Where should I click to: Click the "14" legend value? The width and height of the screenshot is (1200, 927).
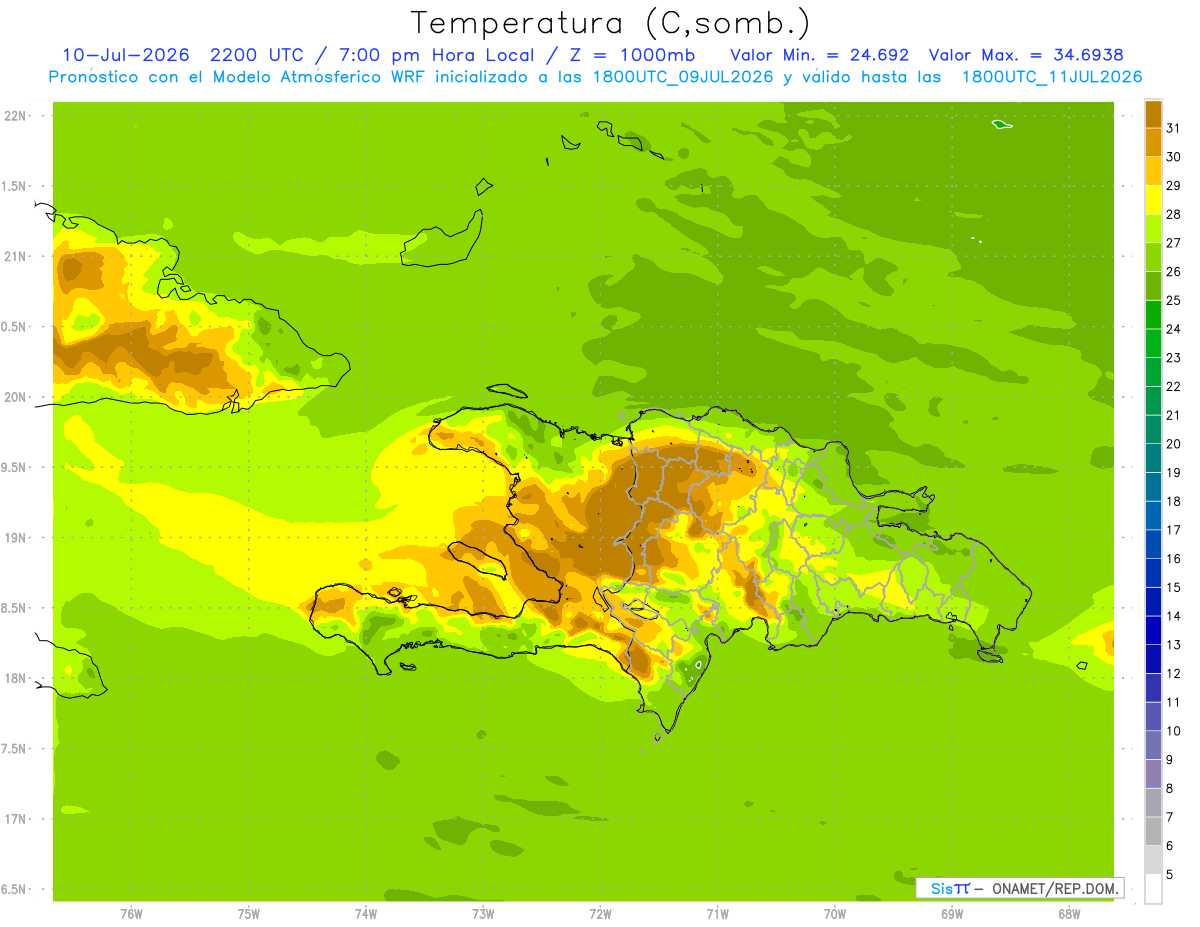[1174, 616]
